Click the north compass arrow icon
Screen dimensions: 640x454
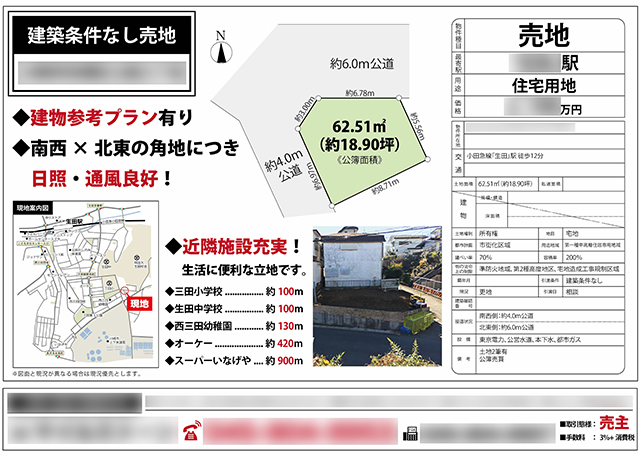(220, 41)
